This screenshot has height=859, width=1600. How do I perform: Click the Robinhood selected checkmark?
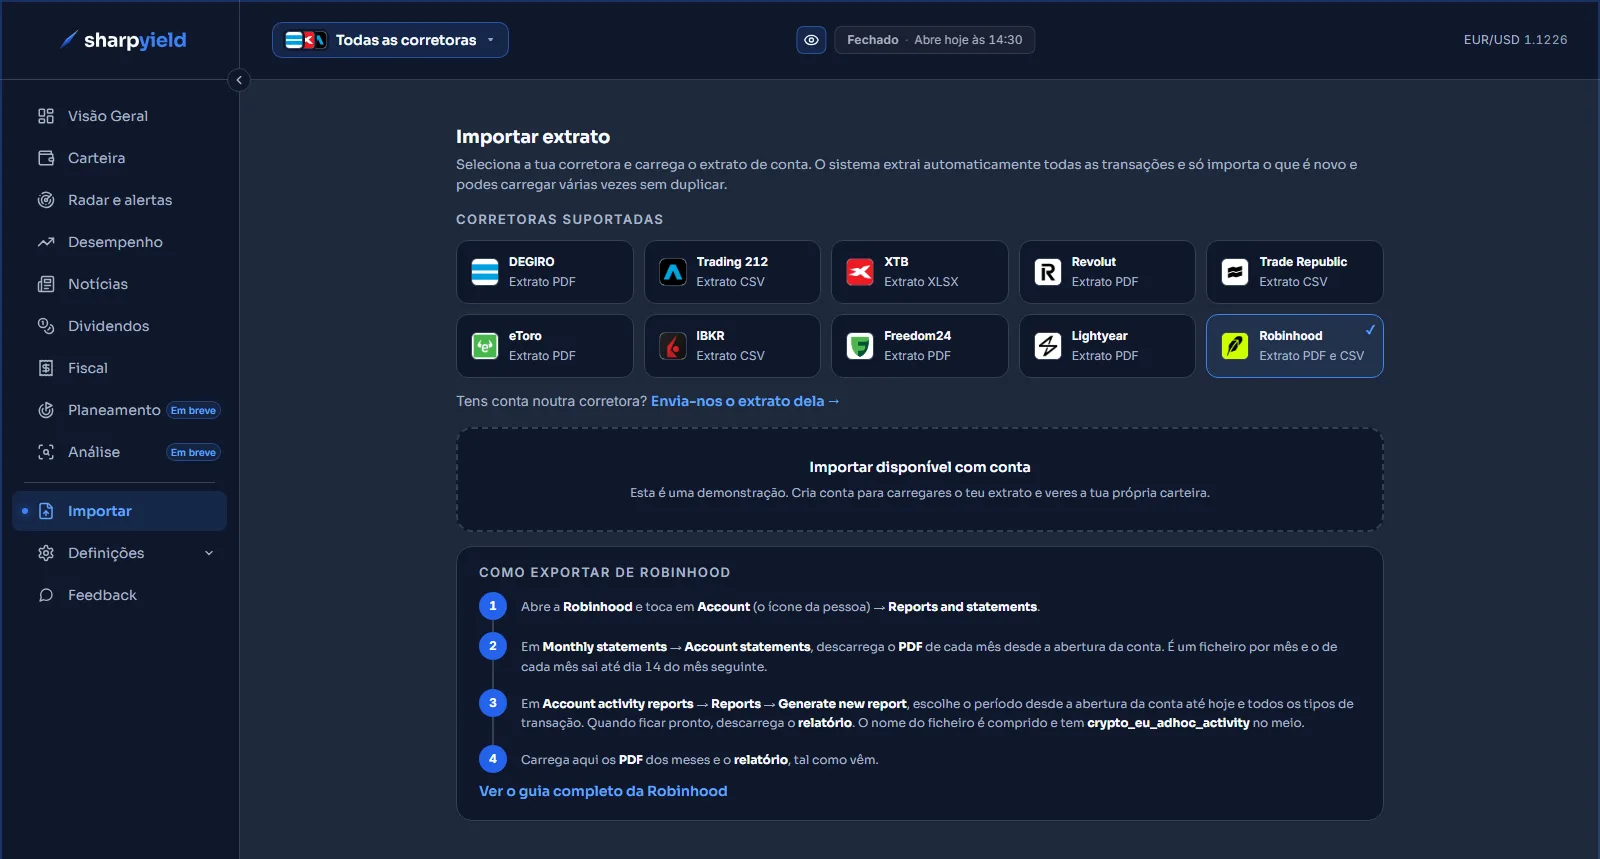1370,329
